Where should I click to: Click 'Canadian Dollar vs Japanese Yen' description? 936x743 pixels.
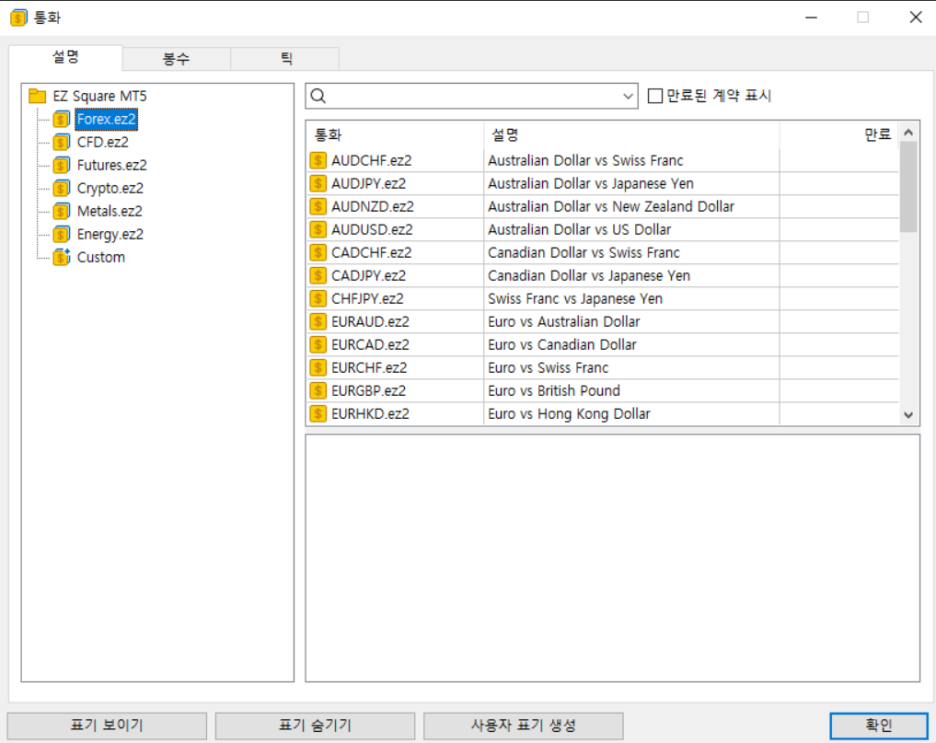point(589,276)
